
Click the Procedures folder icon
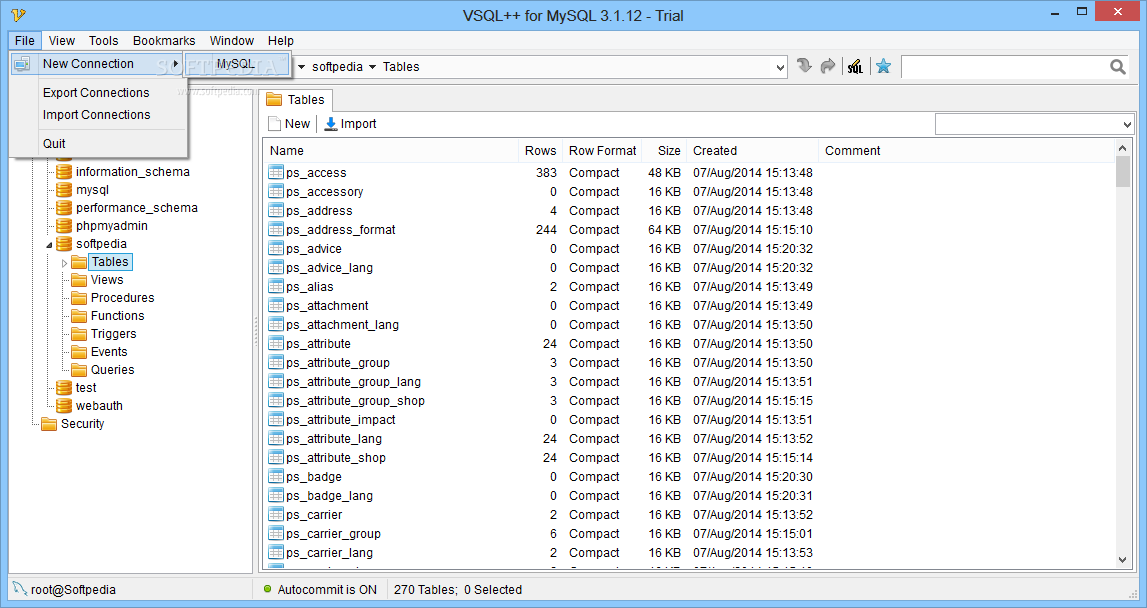click(x=79, y=298)
